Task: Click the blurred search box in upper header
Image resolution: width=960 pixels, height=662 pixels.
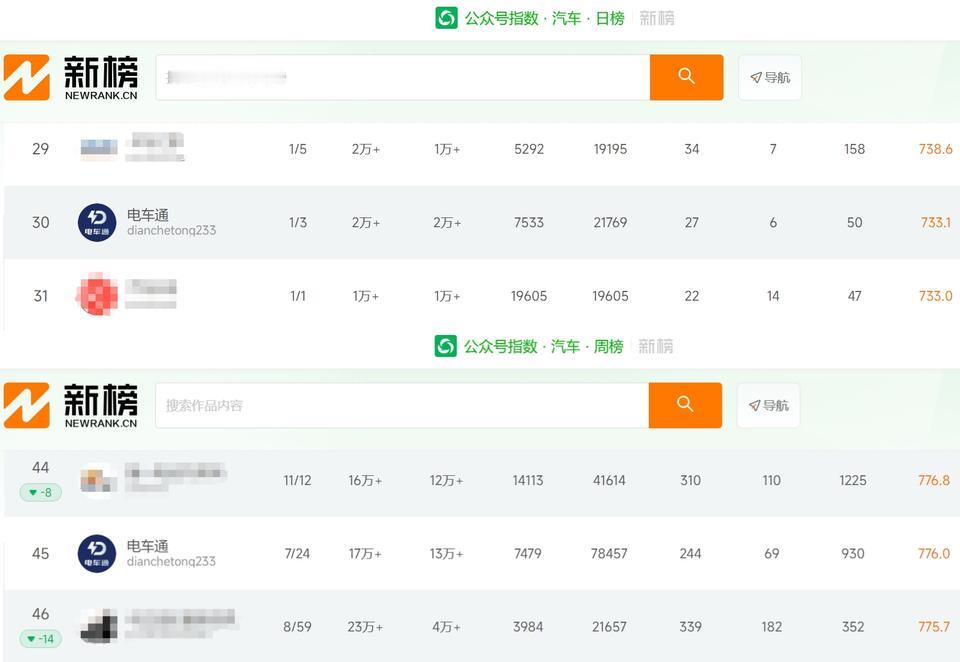Action: pyautogui.click(x=403, y=77)
